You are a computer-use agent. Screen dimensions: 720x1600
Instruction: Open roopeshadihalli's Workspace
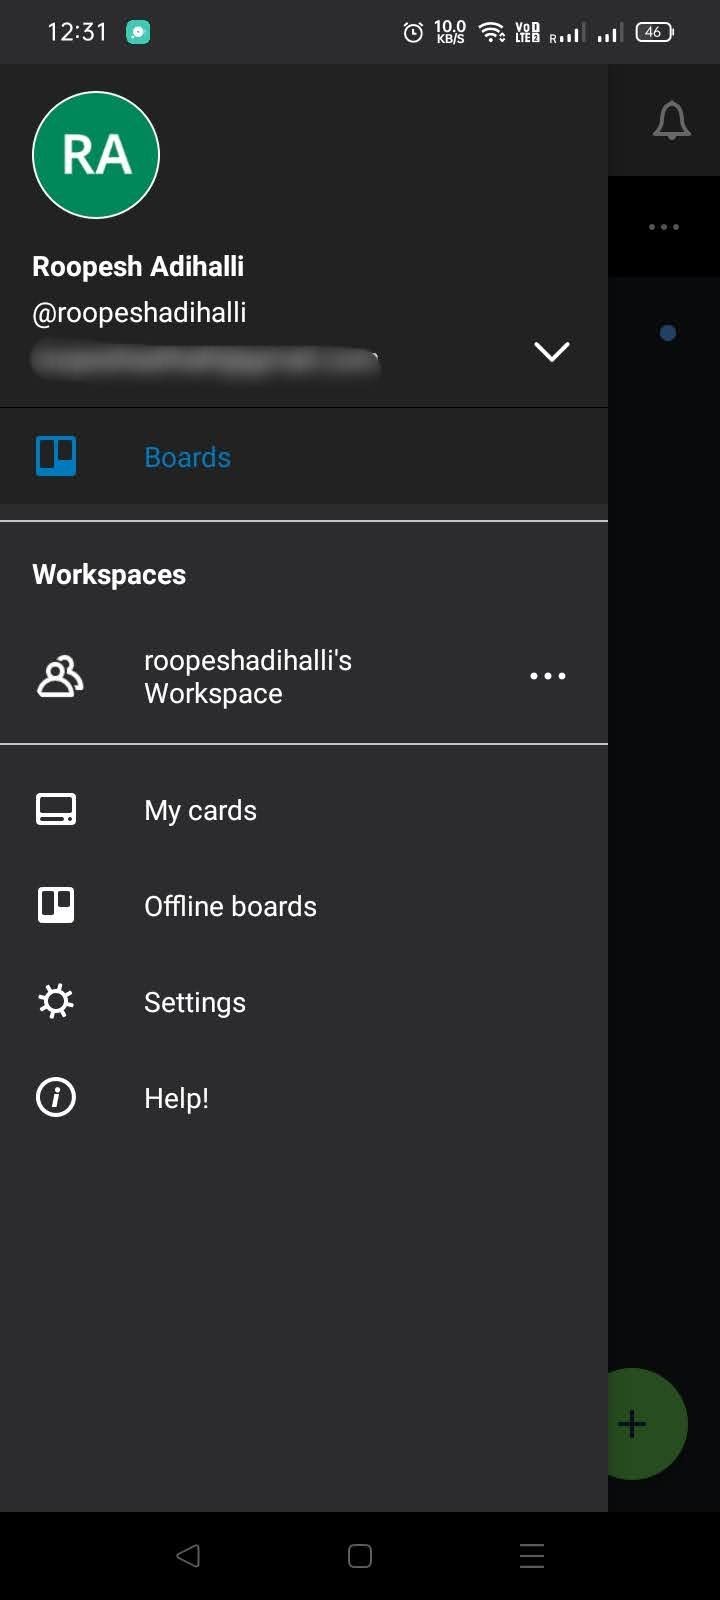coord(304,677)
